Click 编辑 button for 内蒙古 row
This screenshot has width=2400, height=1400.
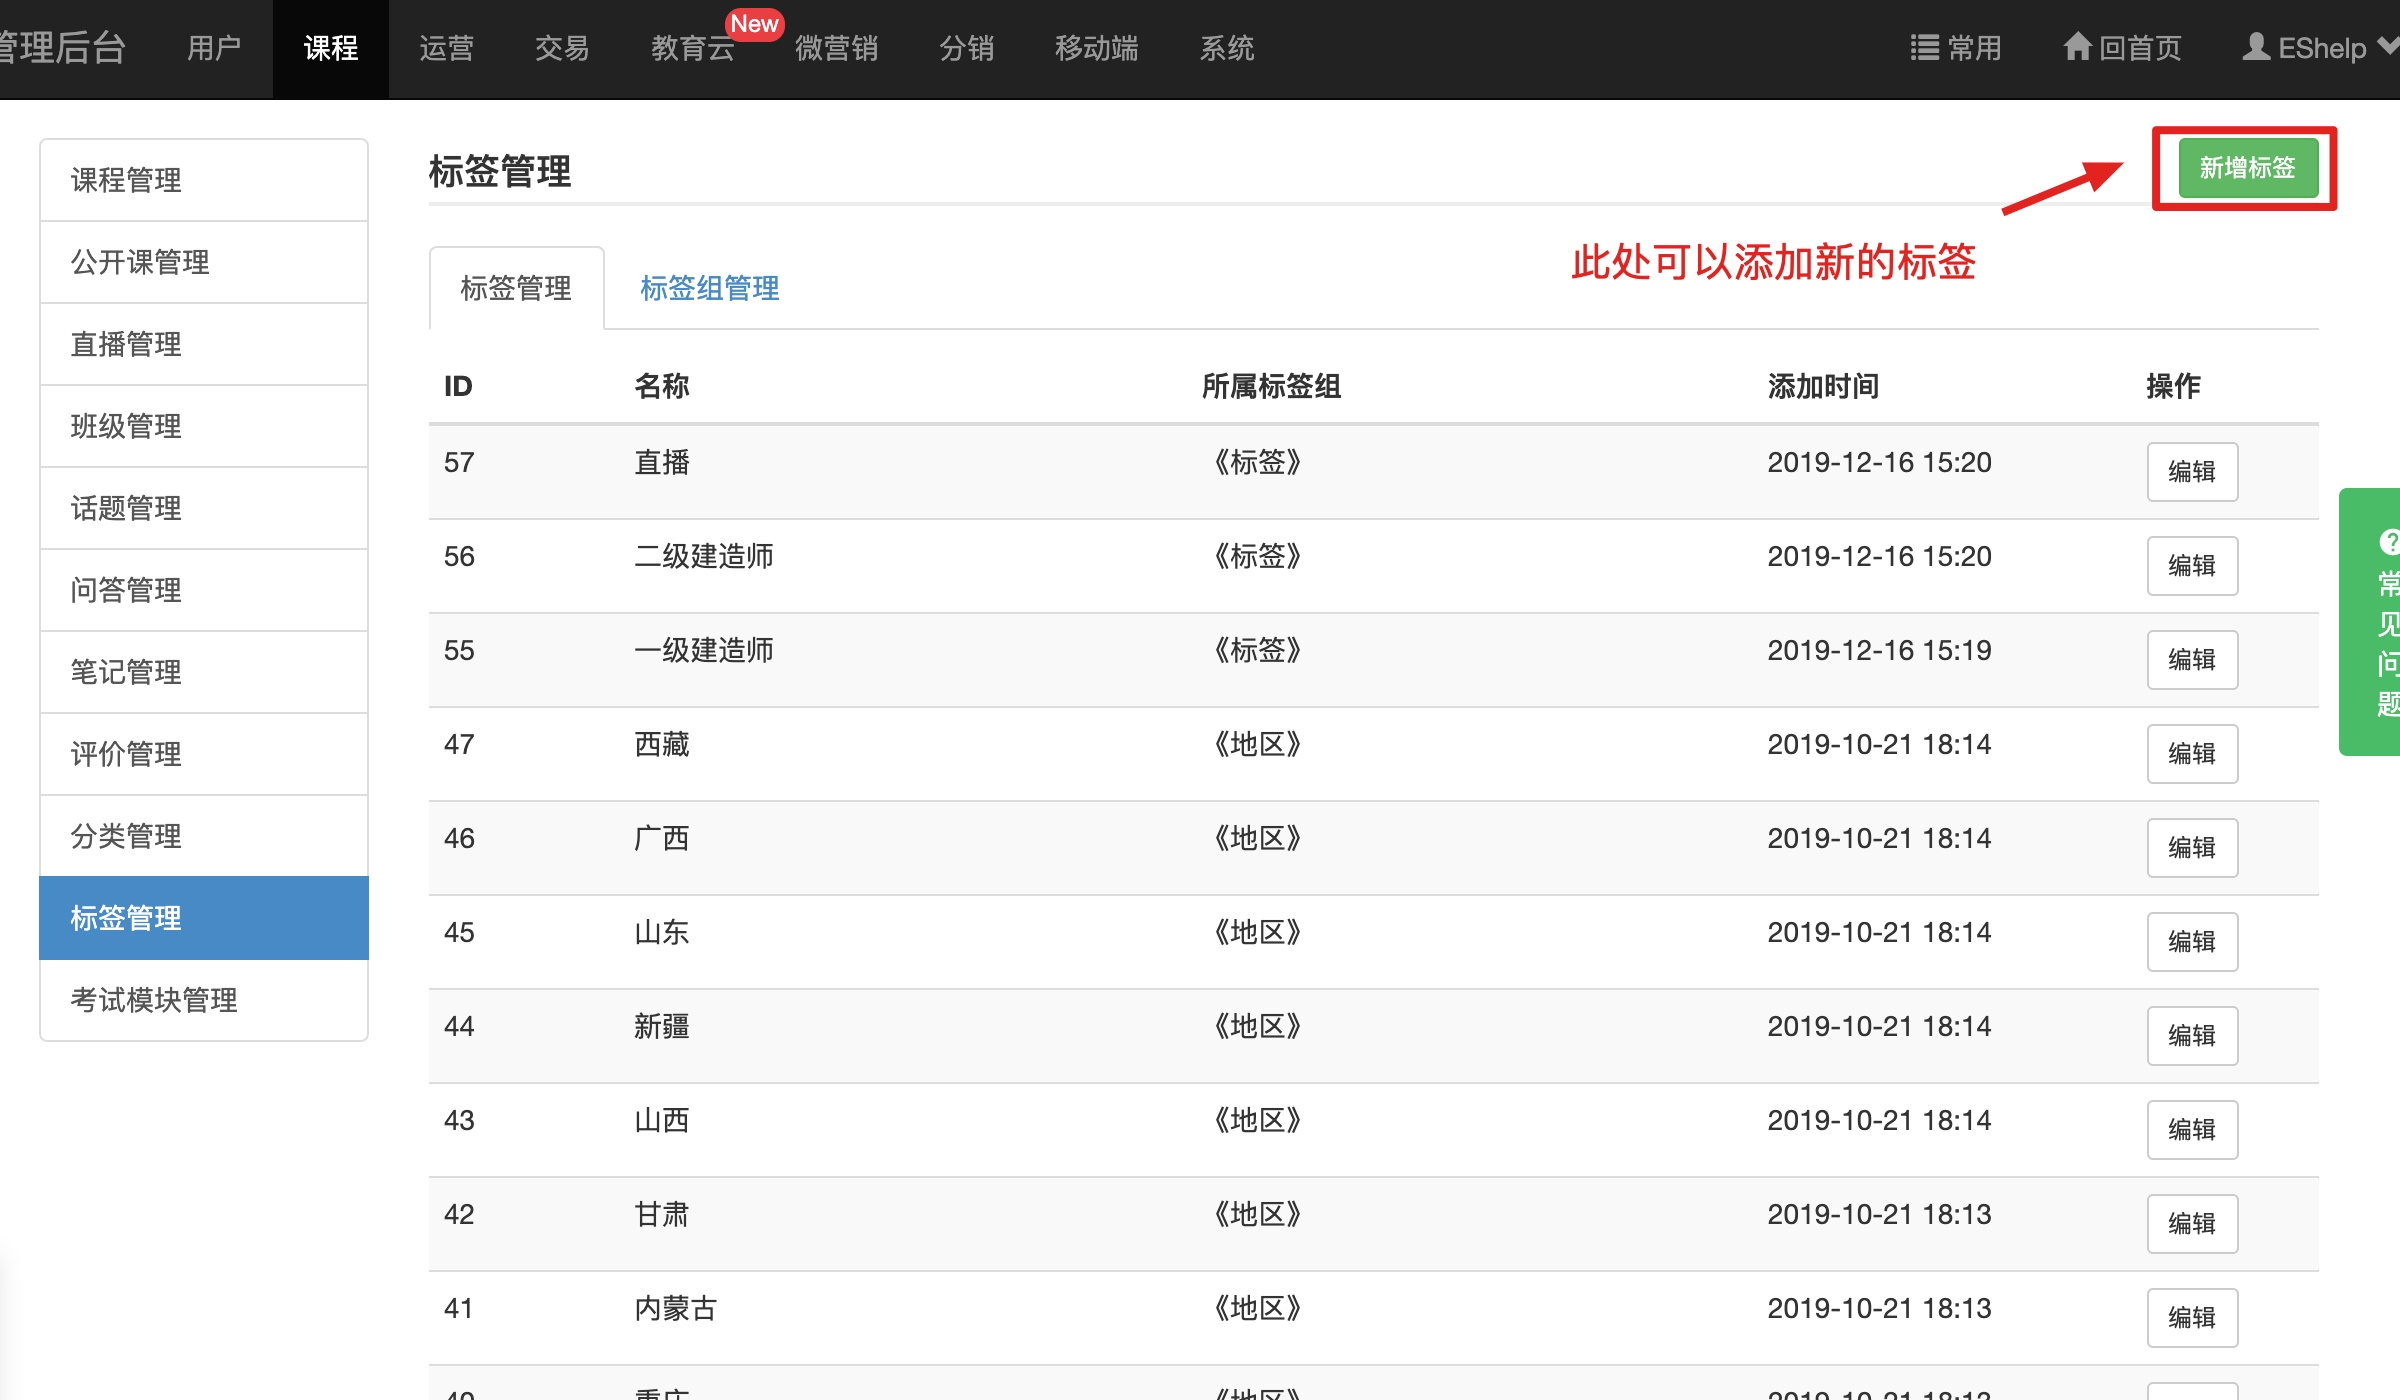point(2191,1318)
